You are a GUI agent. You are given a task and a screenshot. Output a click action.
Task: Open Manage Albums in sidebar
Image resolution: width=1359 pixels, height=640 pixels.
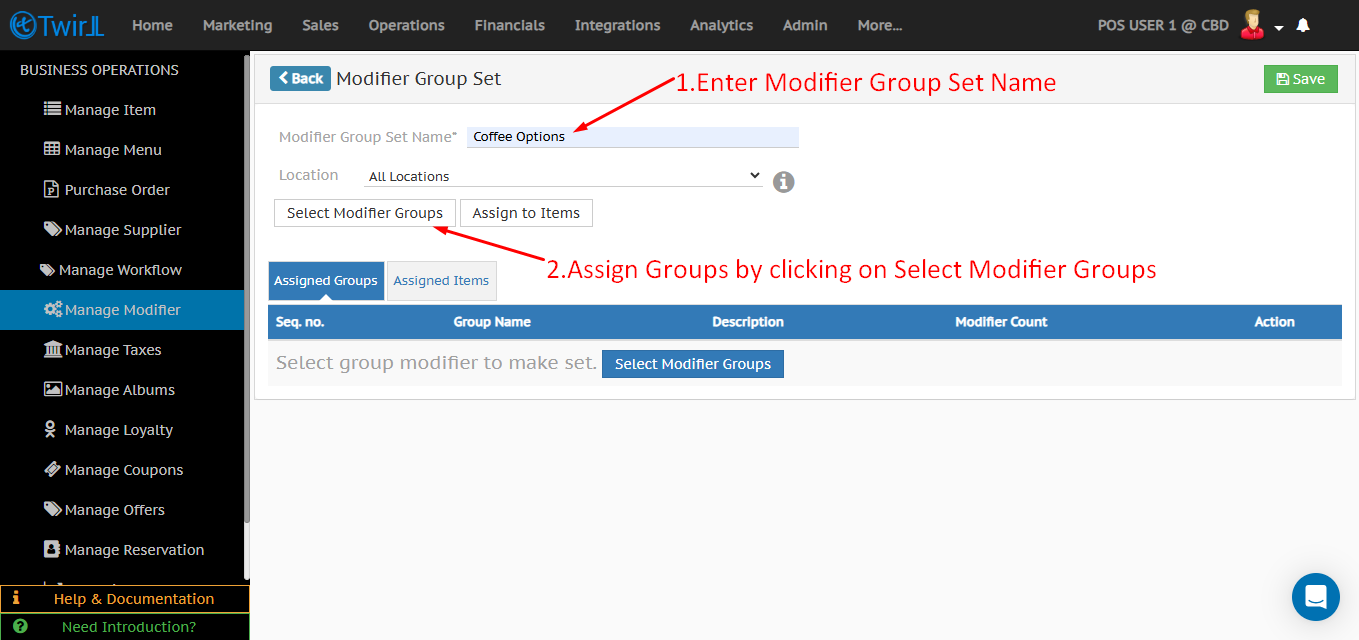[x=119, y=390]
